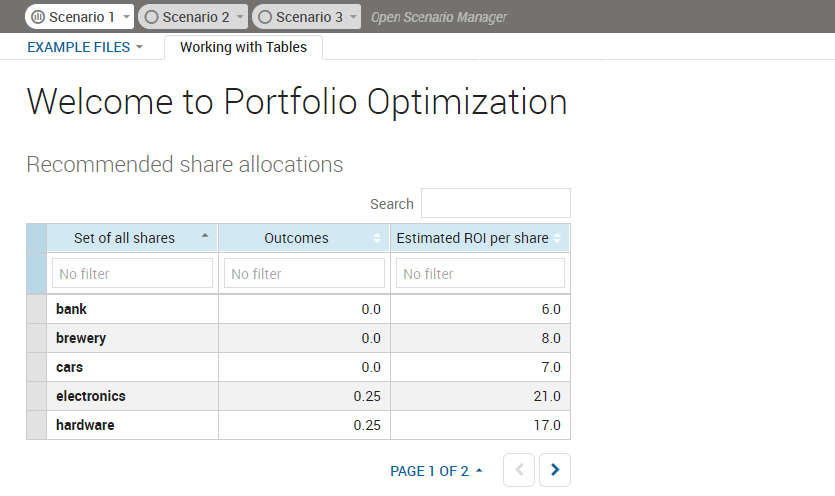Open the Scenario 3 dropdown arrow
The width and height of the screenshot is (835, 496).
pyautogui.click(x=353, y=18)
